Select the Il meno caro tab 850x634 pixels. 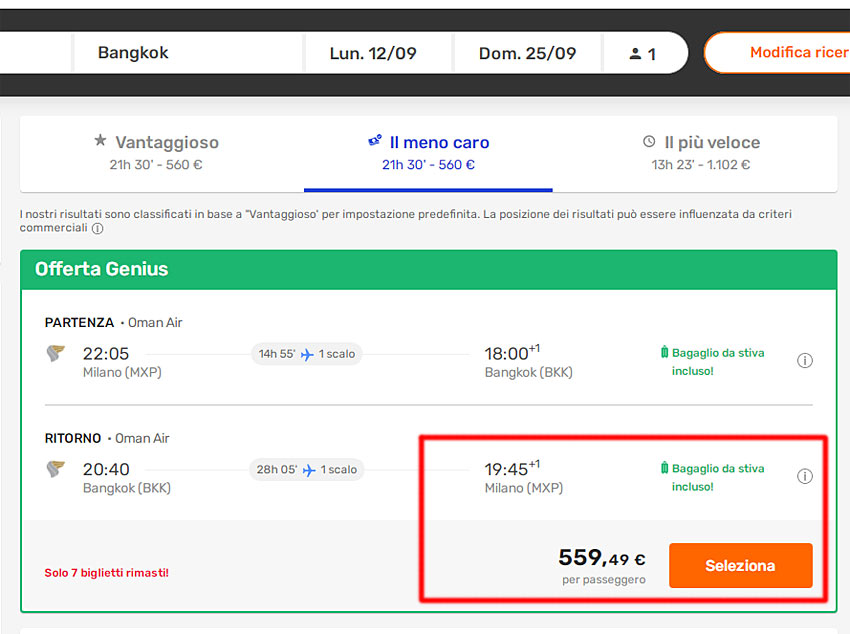428,152
